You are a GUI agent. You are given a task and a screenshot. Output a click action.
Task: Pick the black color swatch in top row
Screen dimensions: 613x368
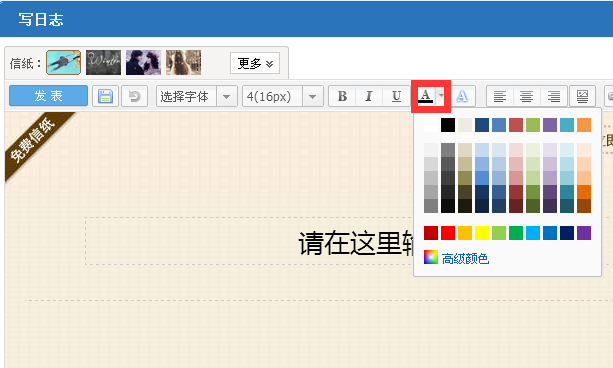tap(448, 125)
